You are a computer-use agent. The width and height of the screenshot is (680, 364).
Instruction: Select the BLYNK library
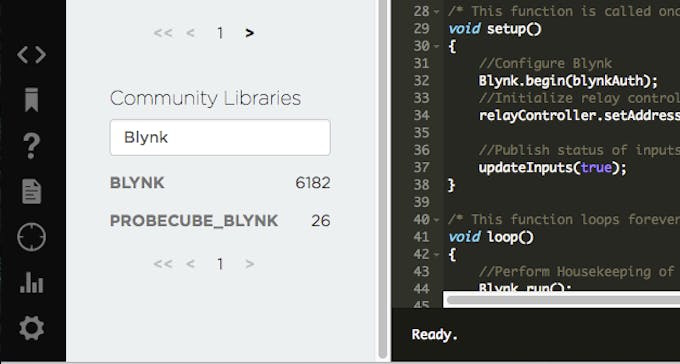click(x=137, y=183)
